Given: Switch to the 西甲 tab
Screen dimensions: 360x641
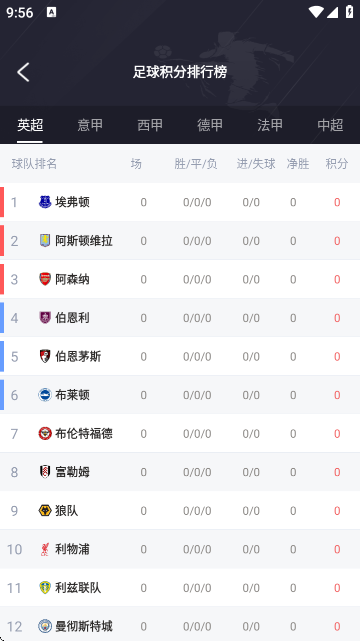Looking at the screenshot, I should coord(150,125).
